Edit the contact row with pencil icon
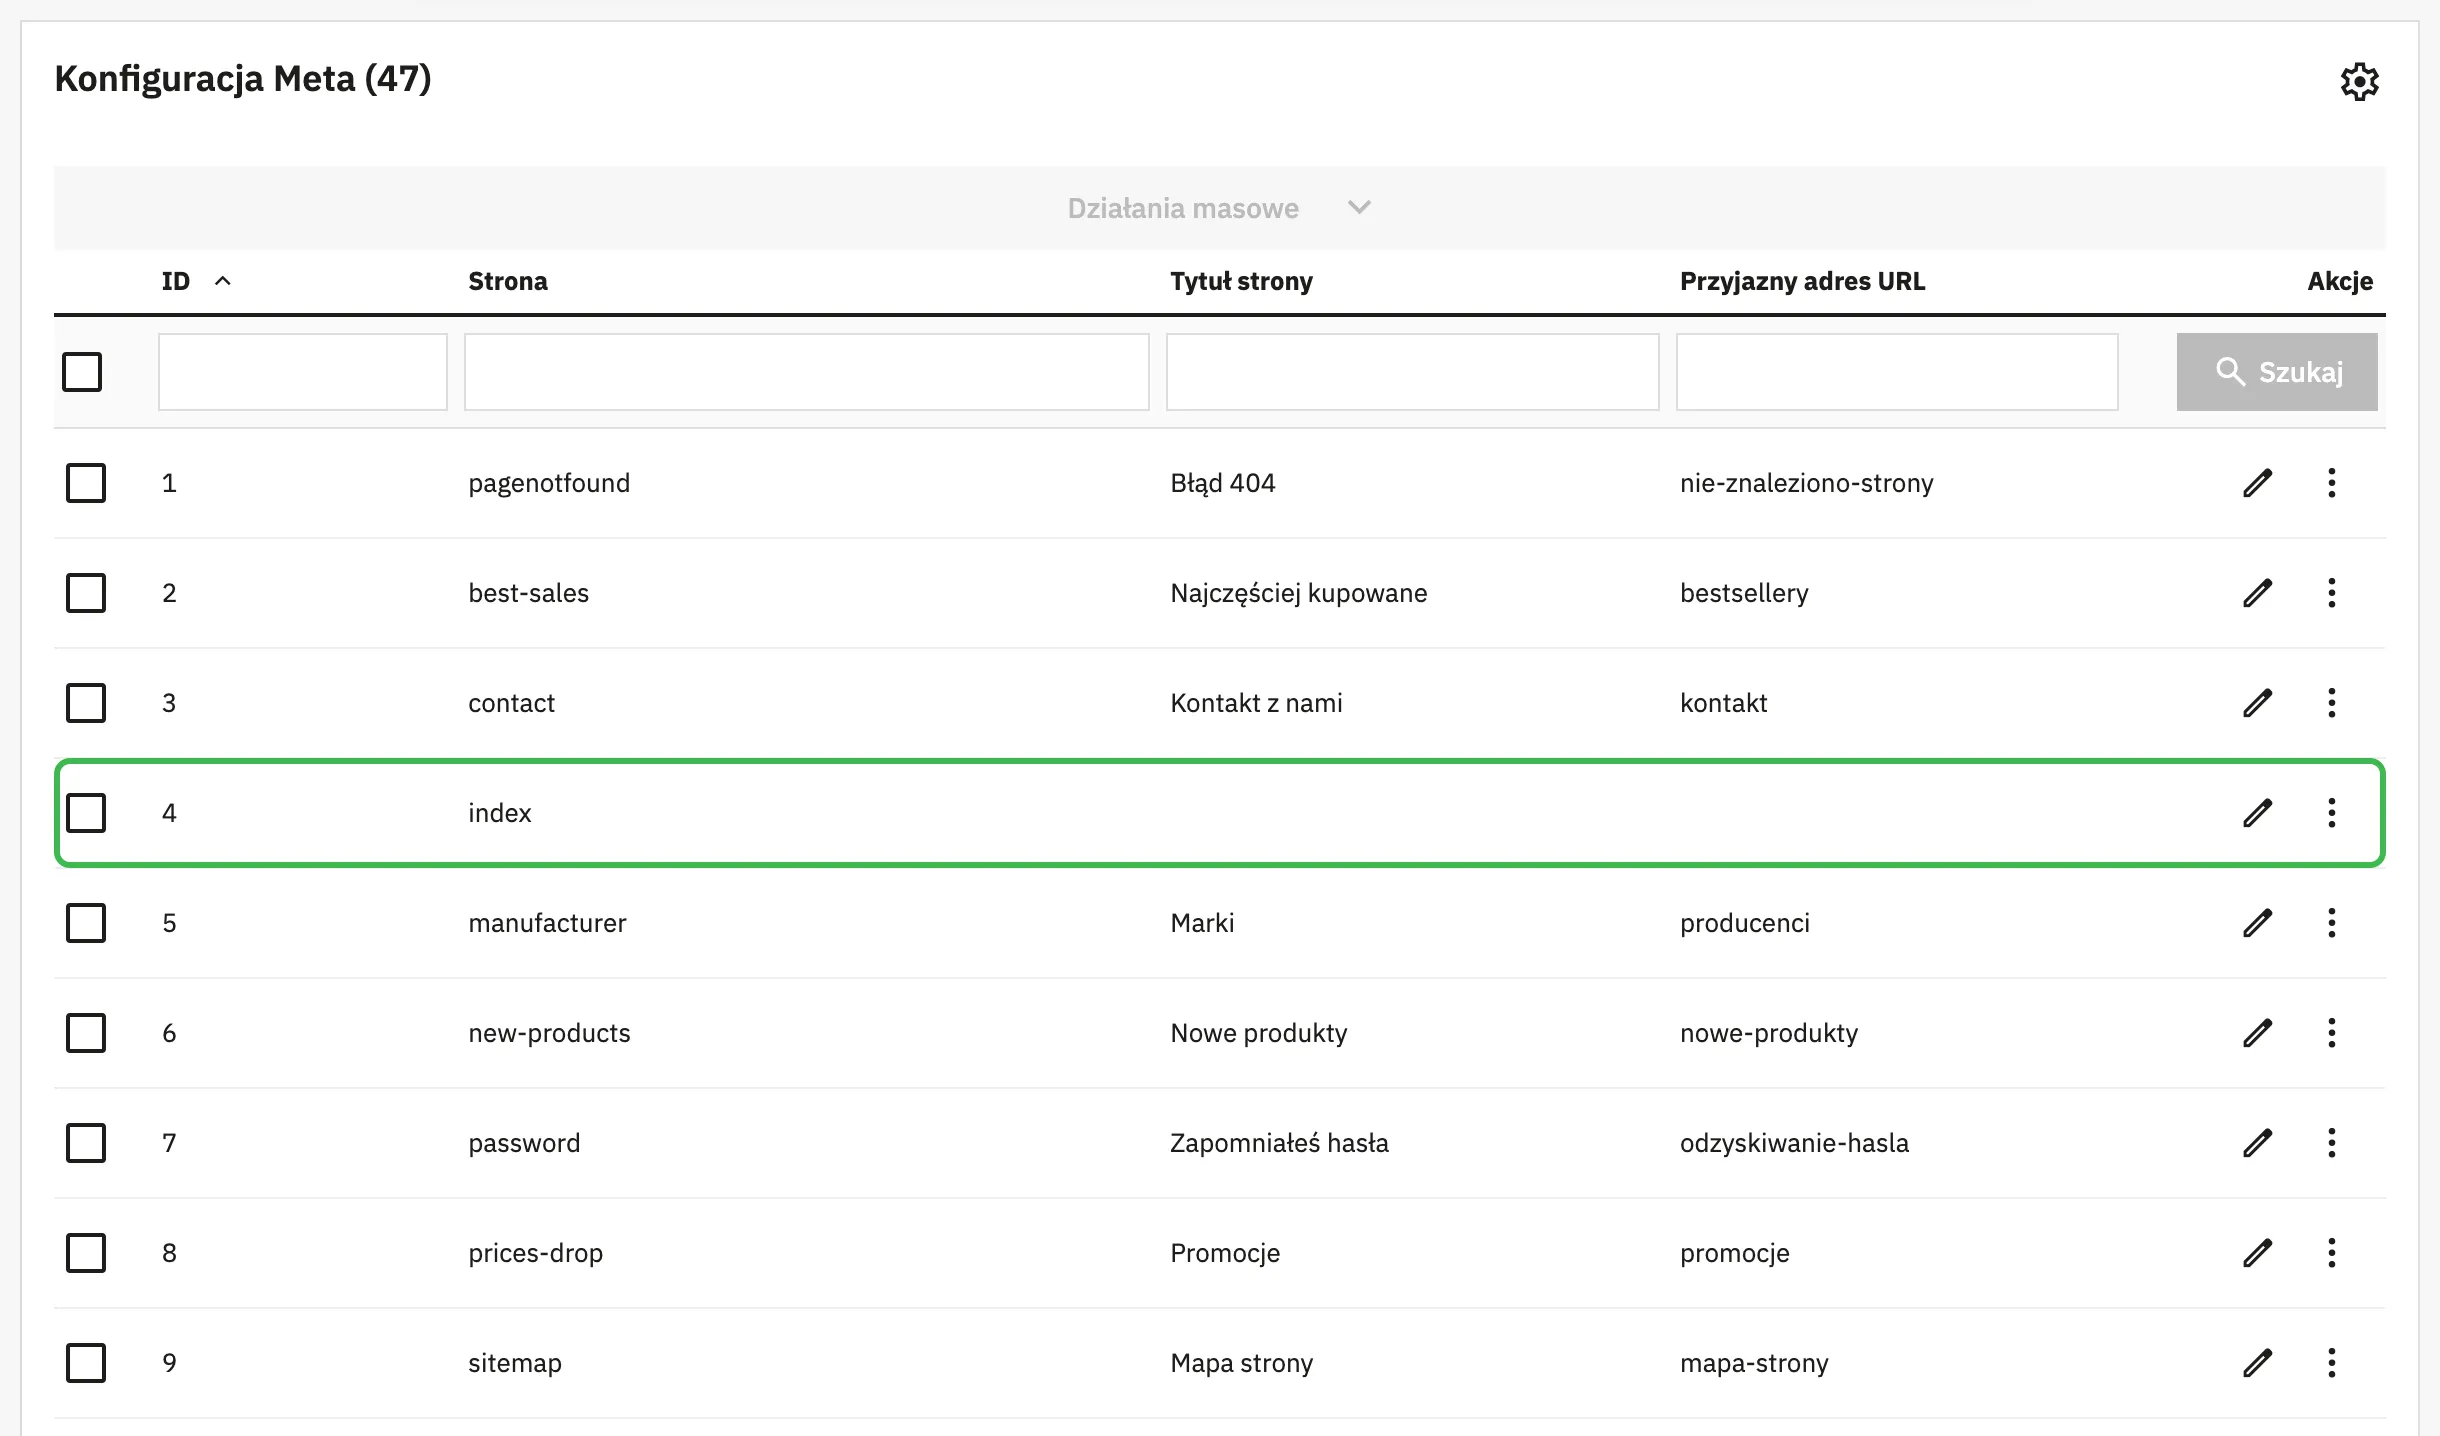Image resolution: width=2440 pixels, height=1436 pixels. point(2258,703)
